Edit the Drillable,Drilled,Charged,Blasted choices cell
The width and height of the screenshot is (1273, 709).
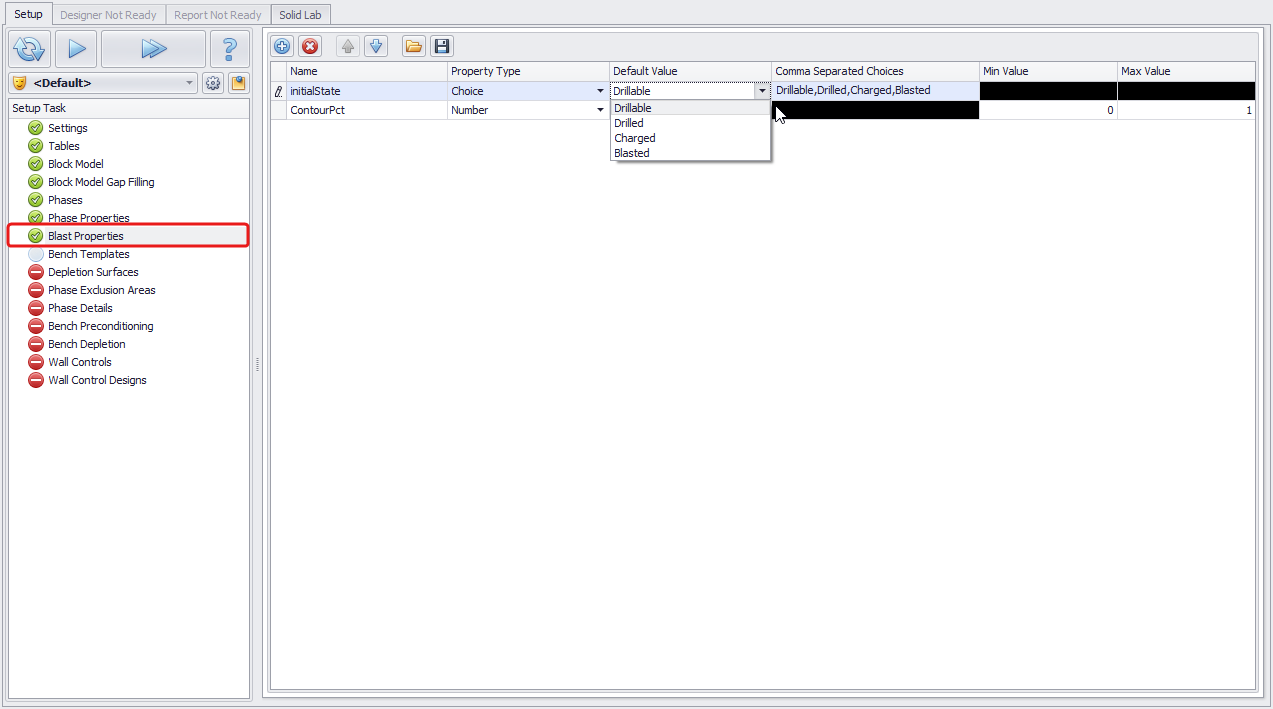[876, 91]
